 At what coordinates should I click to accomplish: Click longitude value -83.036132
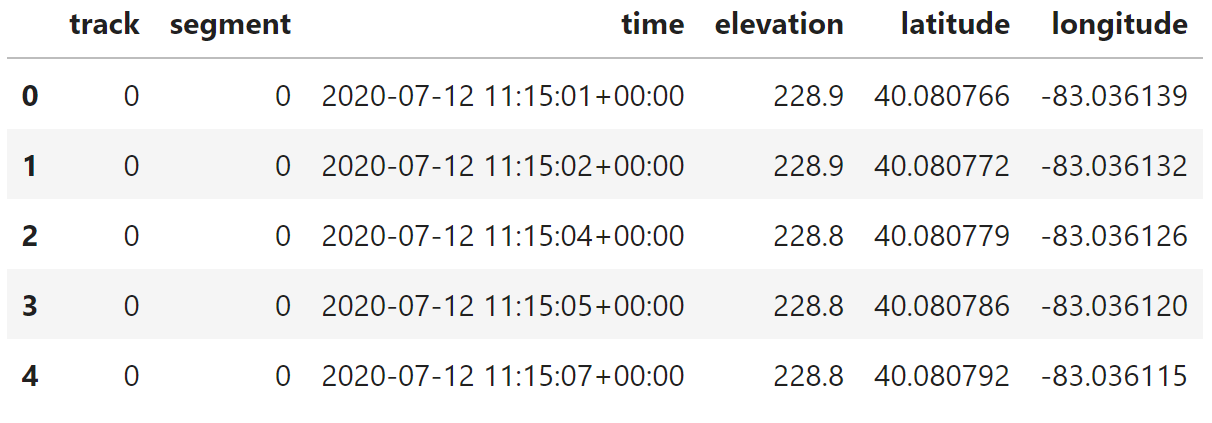(x=1114, y=166)
